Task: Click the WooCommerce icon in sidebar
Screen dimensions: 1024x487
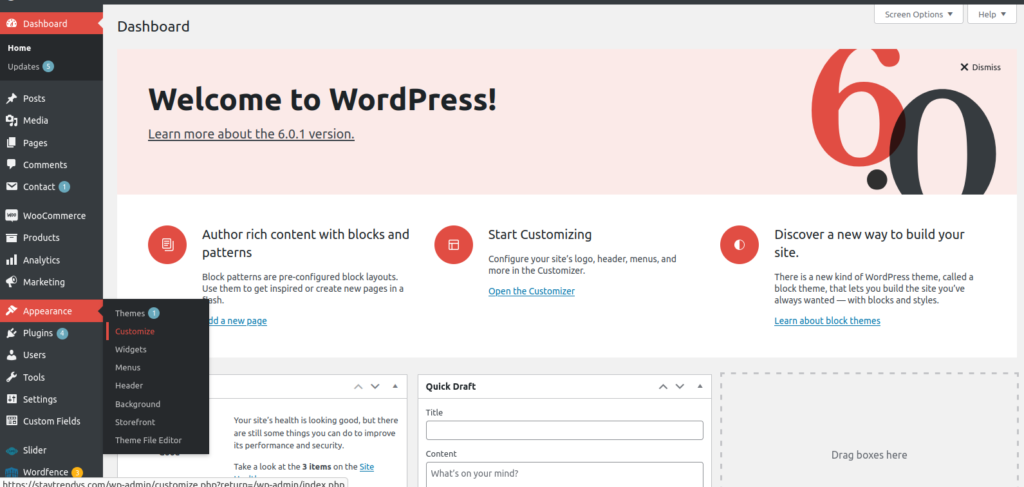Action: pos(11,216)
